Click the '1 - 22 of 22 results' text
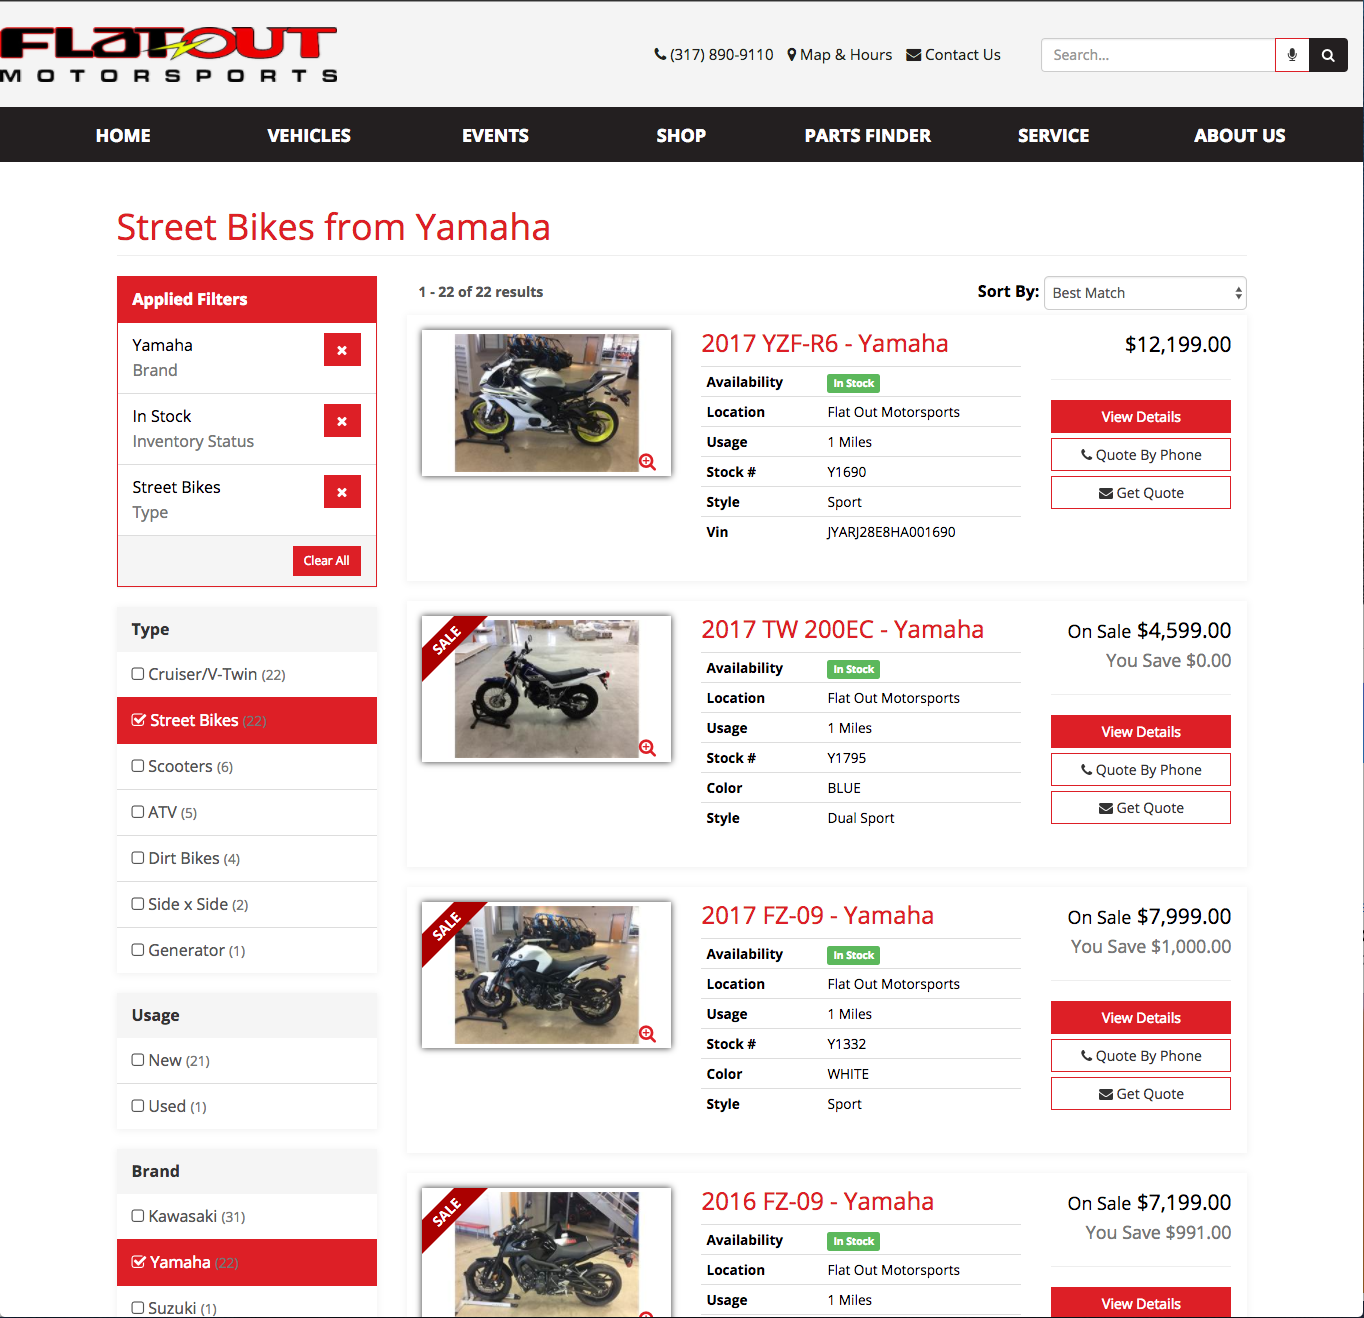Viewport: 1364px width, 1318px height. tap(481, 292)
